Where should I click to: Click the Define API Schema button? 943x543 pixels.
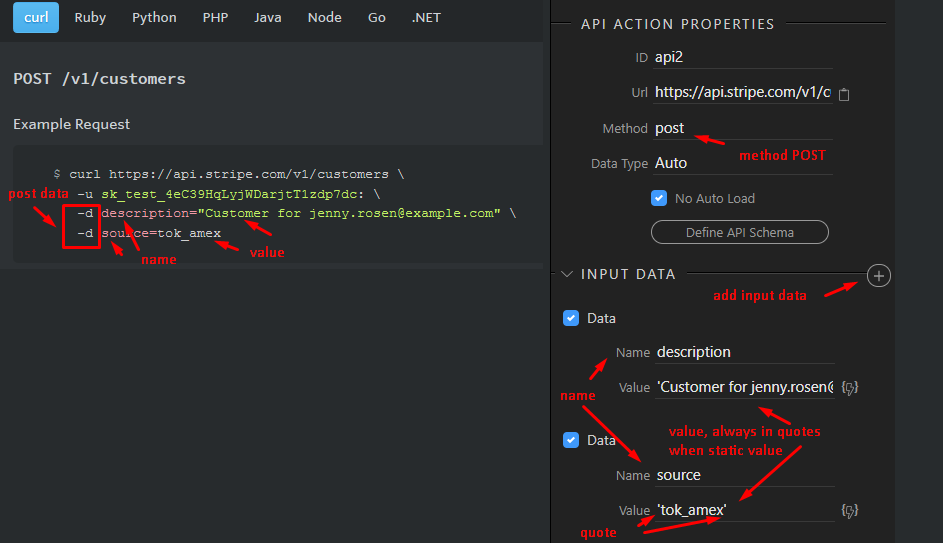coord(740,232)
